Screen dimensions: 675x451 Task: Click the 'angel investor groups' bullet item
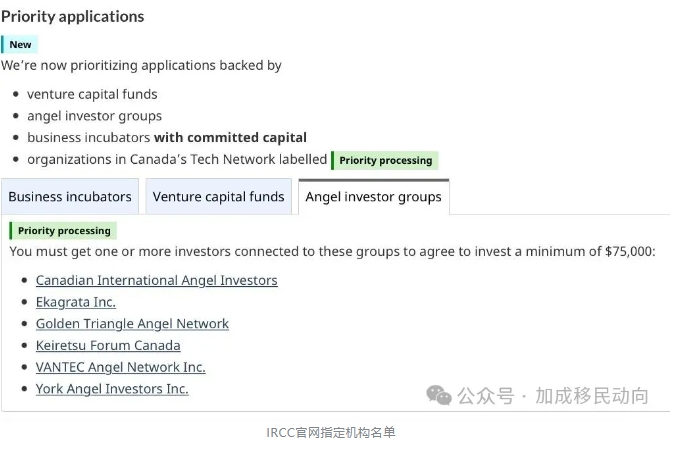pyautogui.click(x=94, y=116)
